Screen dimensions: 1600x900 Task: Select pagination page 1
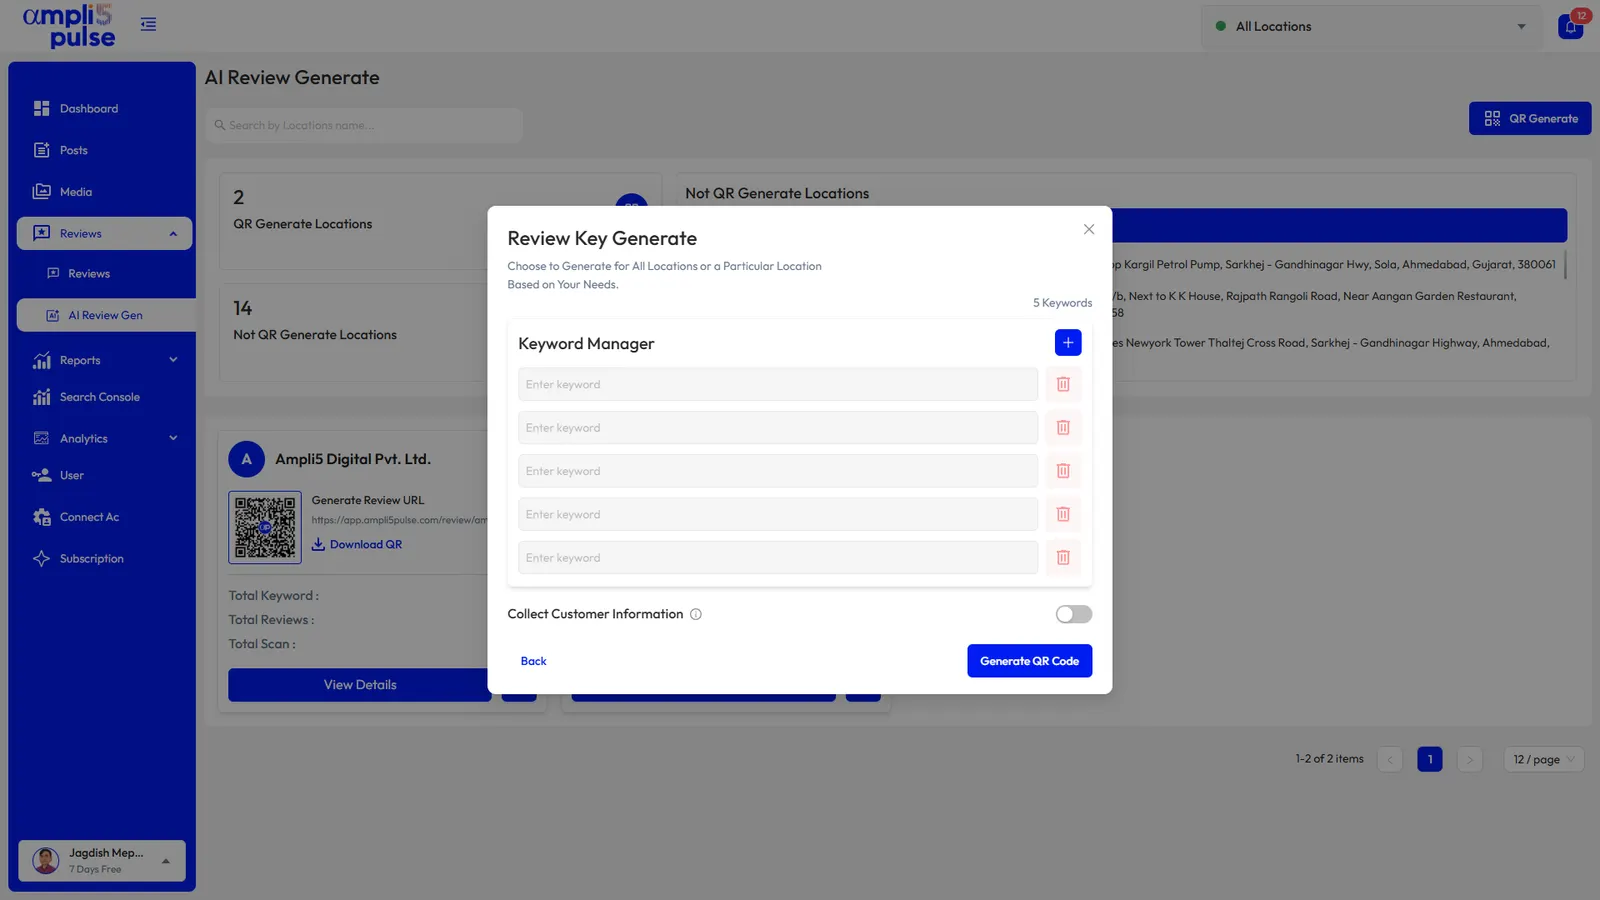pyautogui.click(x=1430, y=759)
